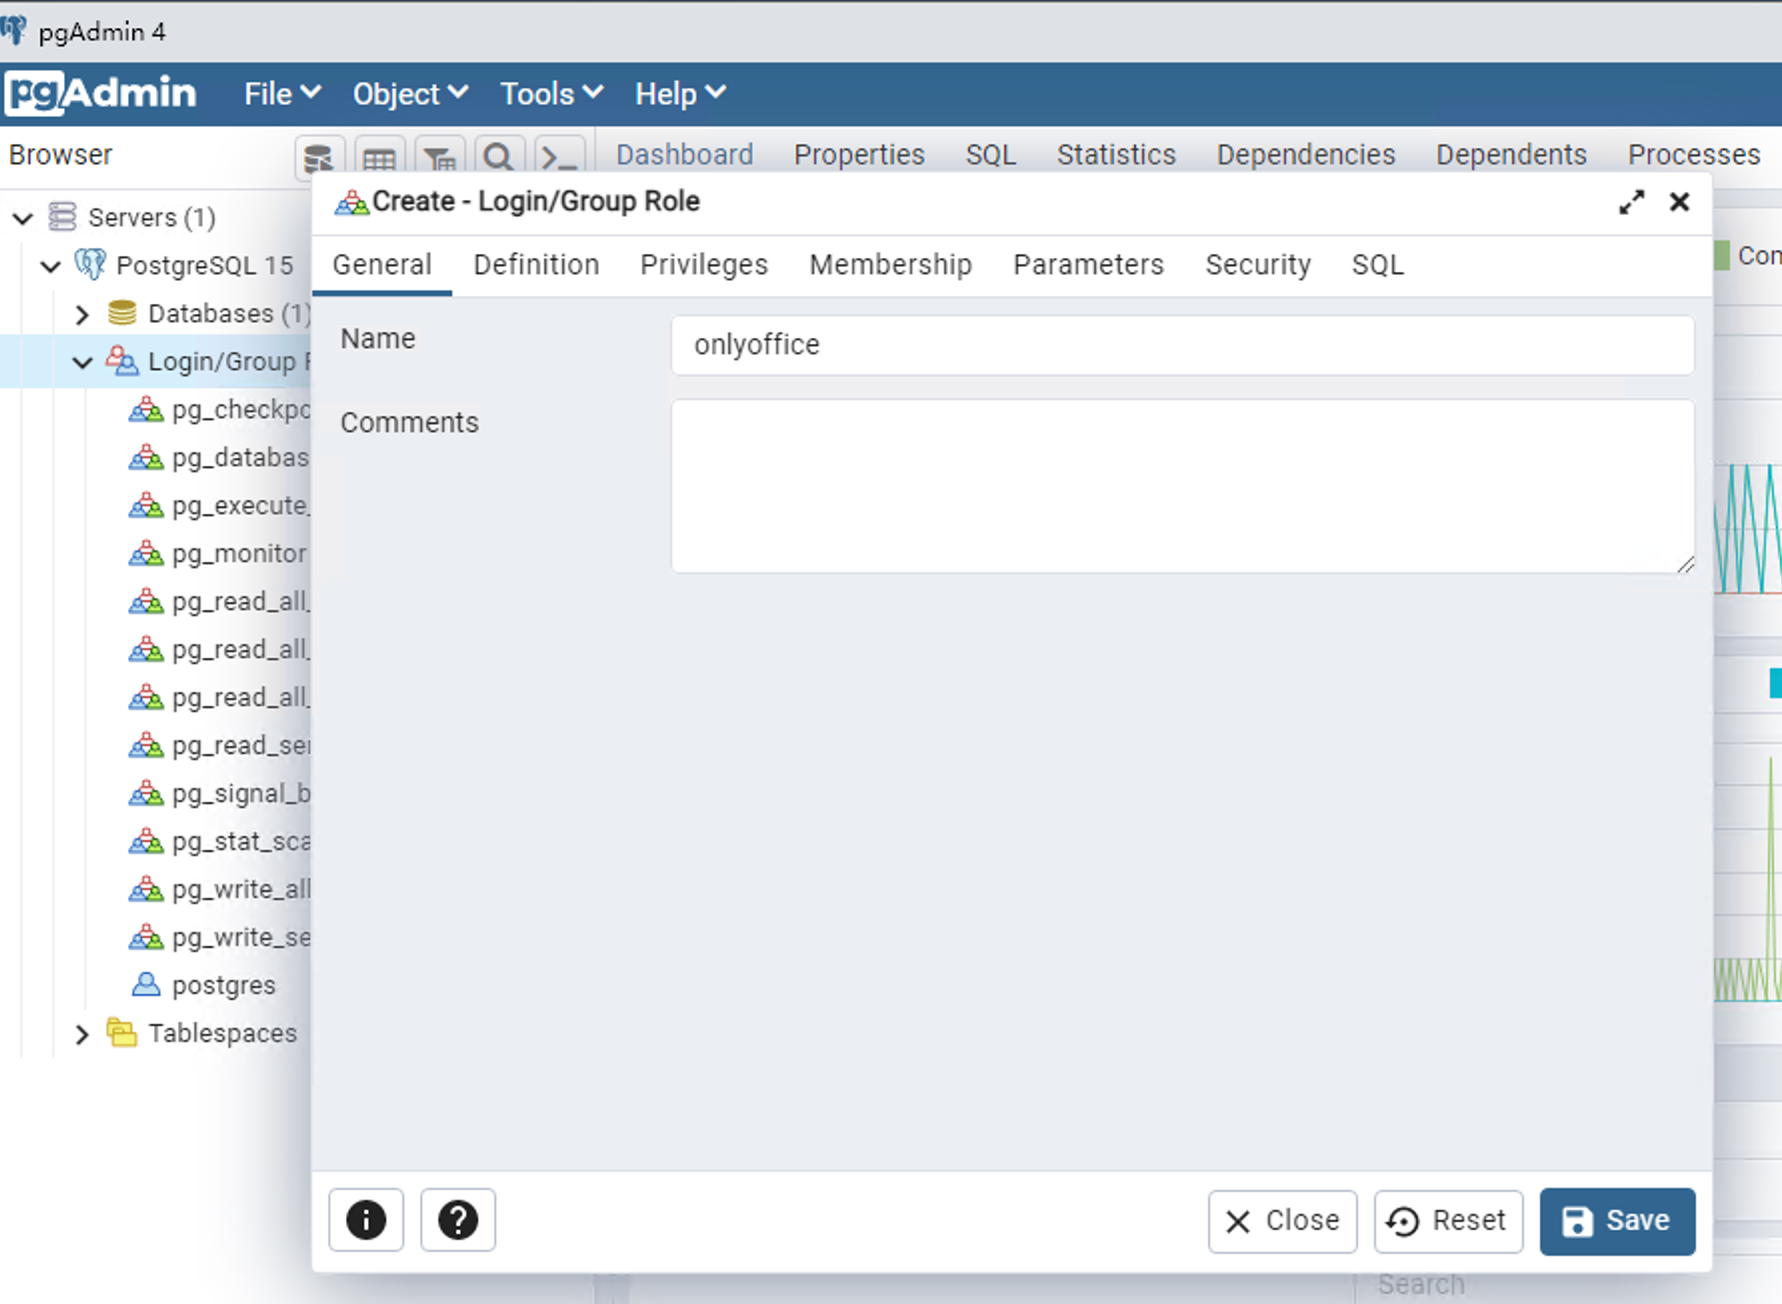Switch to the Properties panel tab
Image resolution: width=1782 pixels, height=1304 pixels.
coord(859,155)
